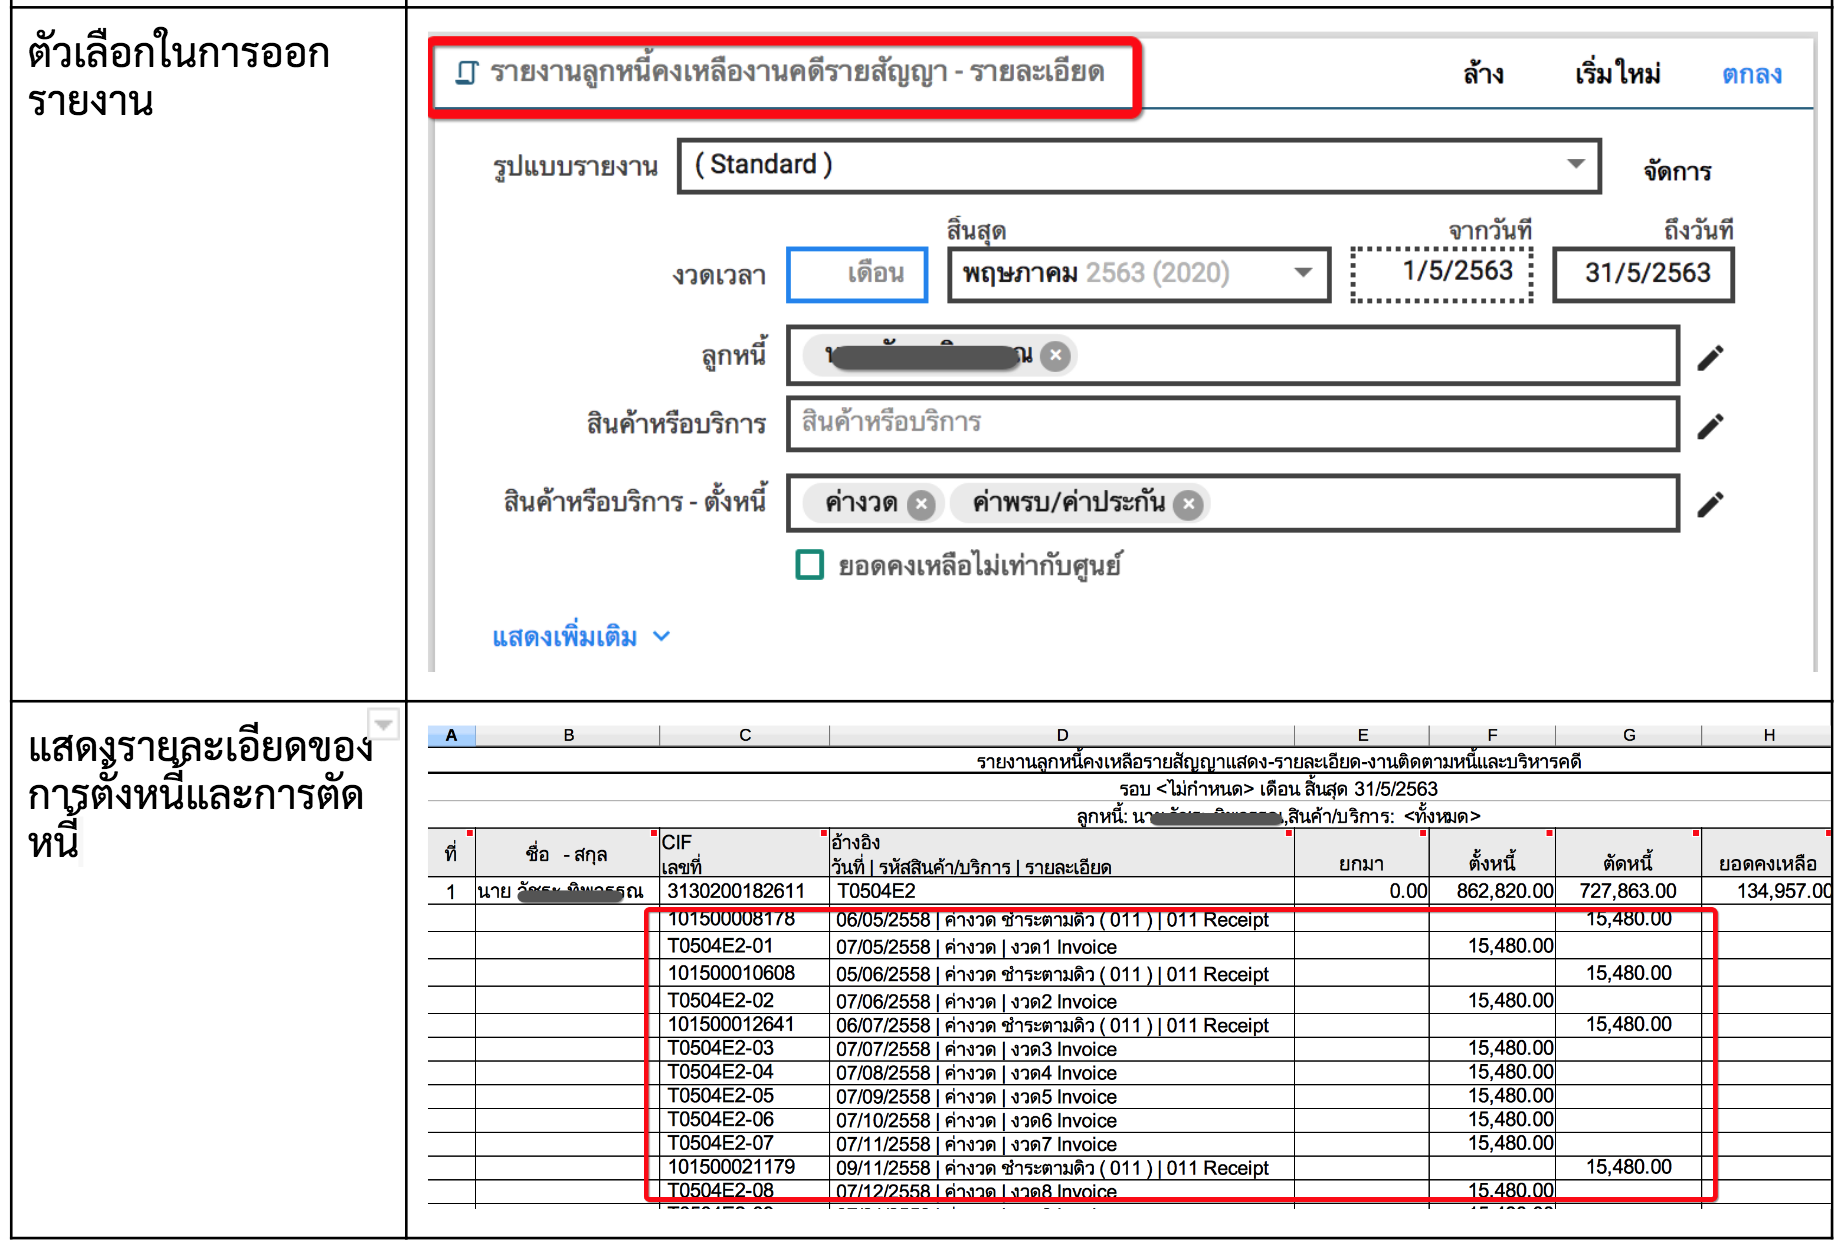Click the report document icon beside the title

tap(467, 73)
